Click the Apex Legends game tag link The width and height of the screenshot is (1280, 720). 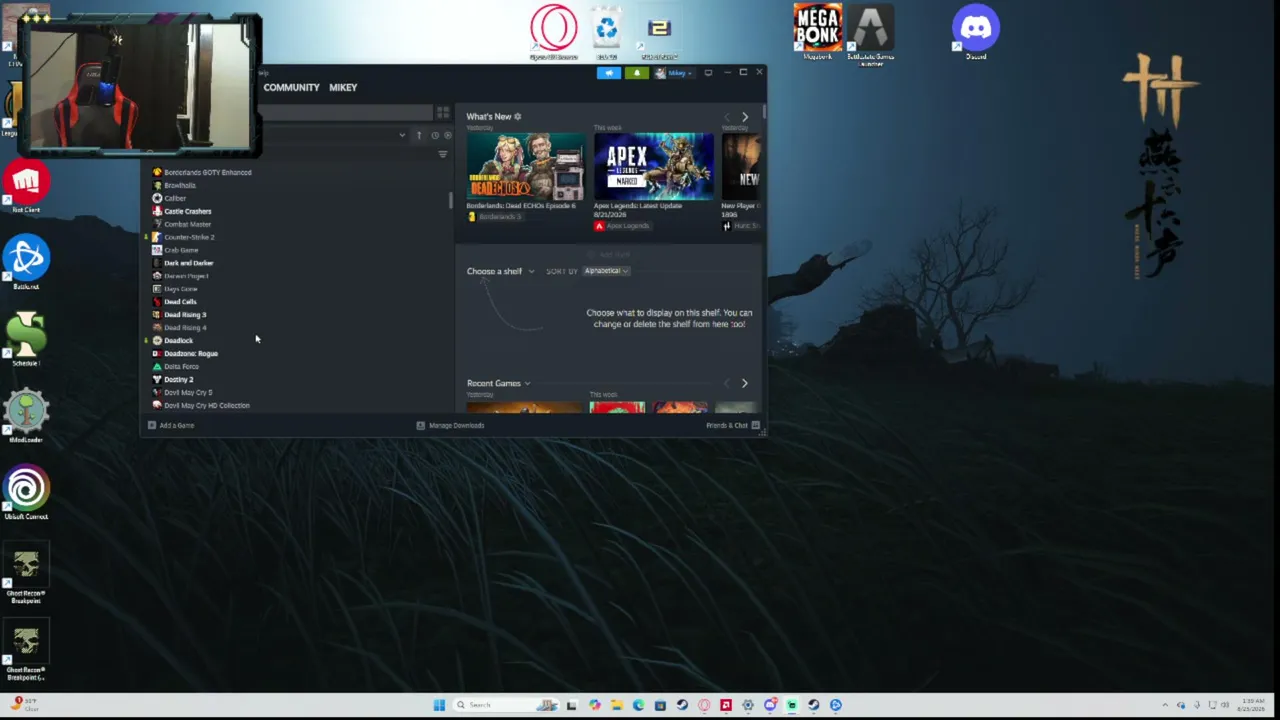click(622, 226)
